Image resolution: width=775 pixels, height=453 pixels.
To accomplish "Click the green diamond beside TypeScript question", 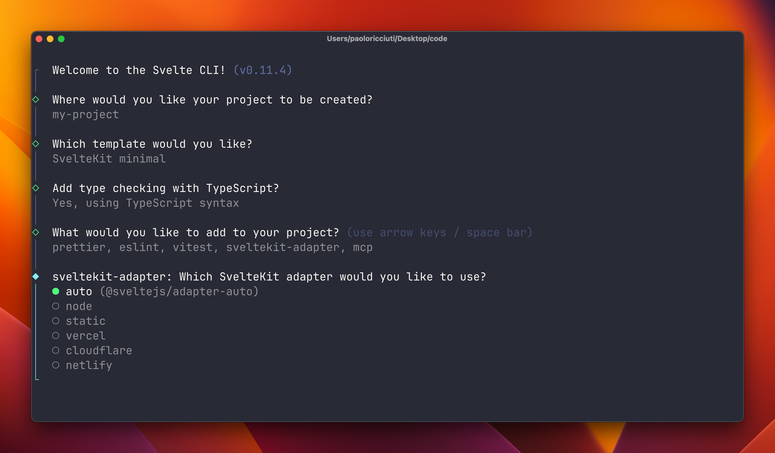I will [36, 188].
